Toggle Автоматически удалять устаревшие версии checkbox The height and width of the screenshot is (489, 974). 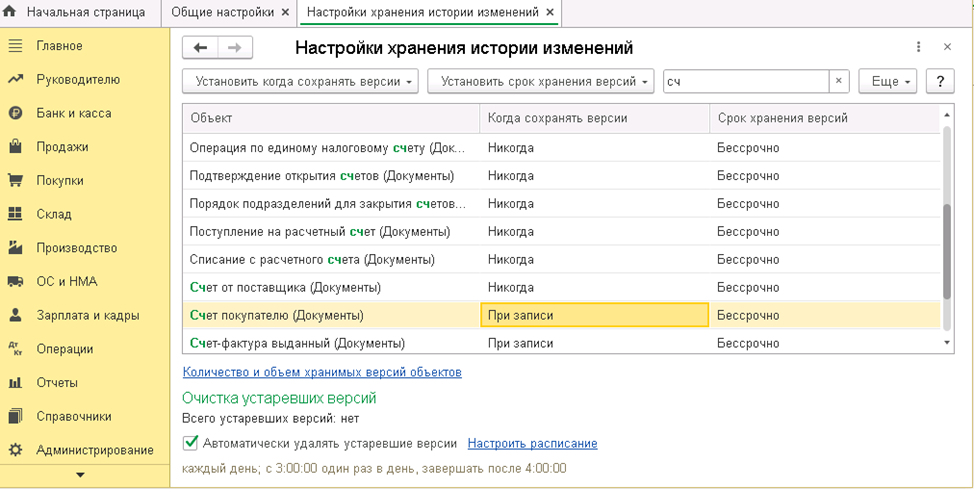[x=190, y=443]
